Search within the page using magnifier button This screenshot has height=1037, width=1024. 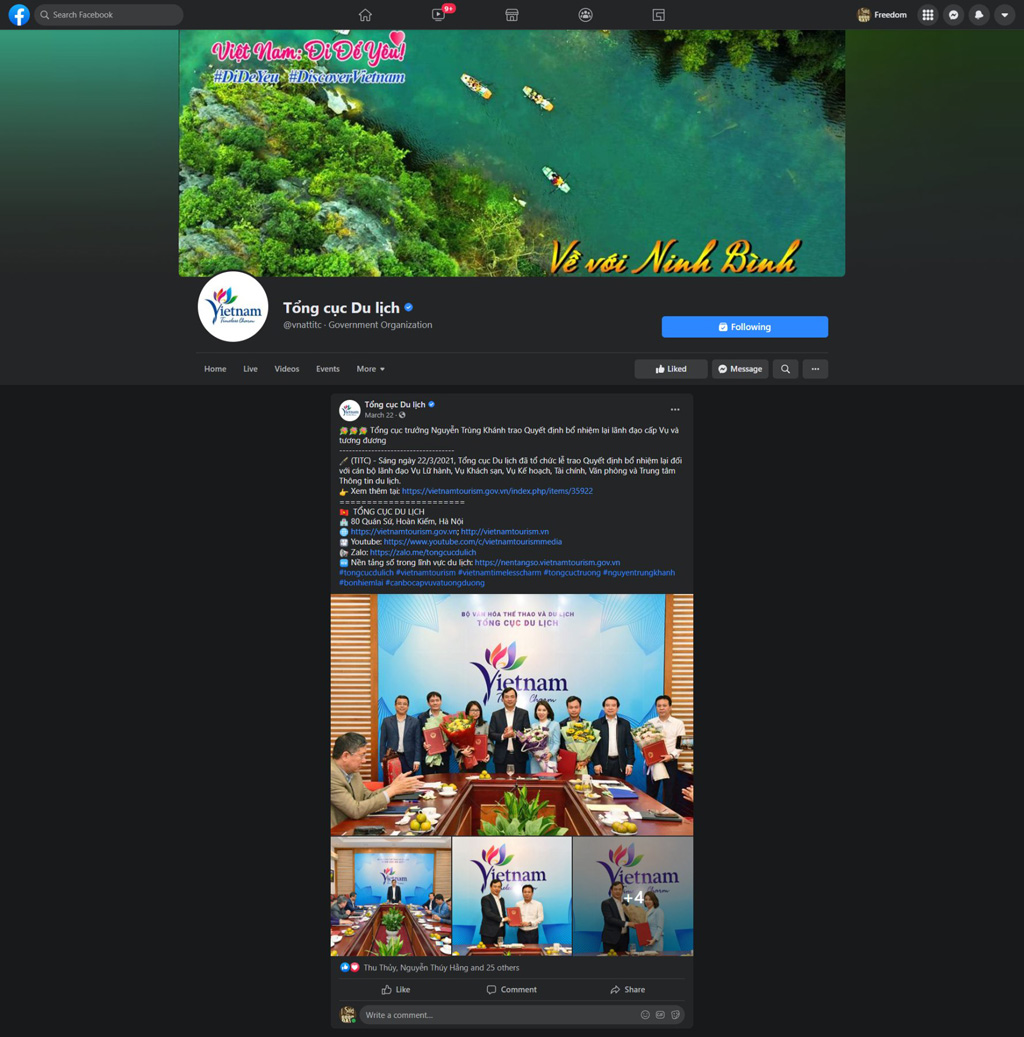click(x=785, y=369)
